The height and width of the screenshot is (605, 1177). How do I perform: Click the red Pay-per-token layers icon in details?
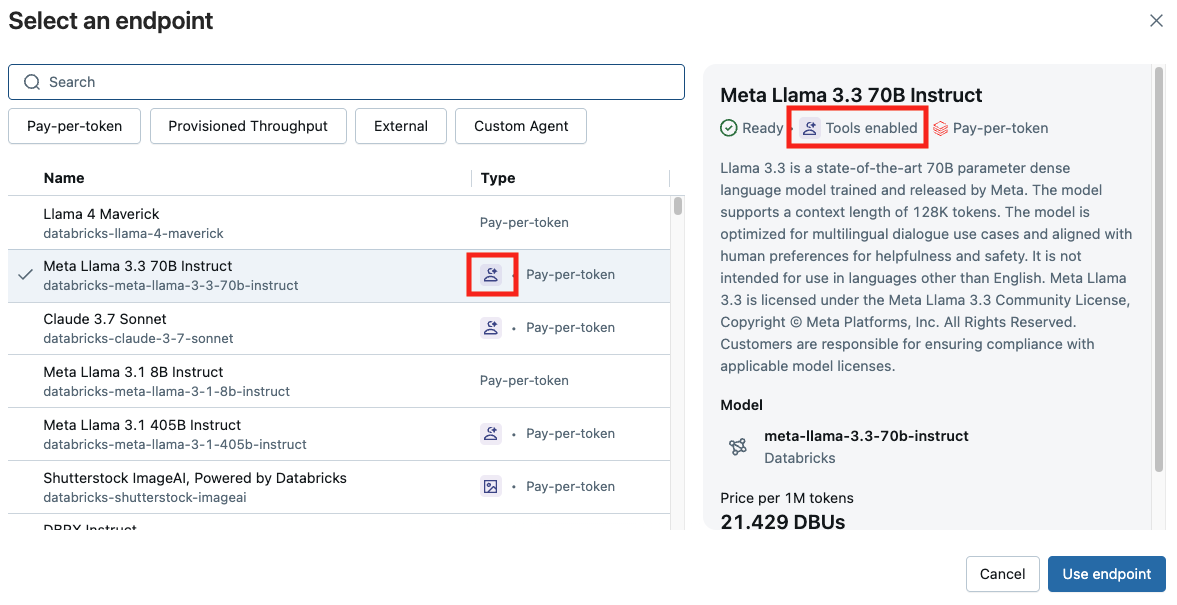tap(940, 128)
